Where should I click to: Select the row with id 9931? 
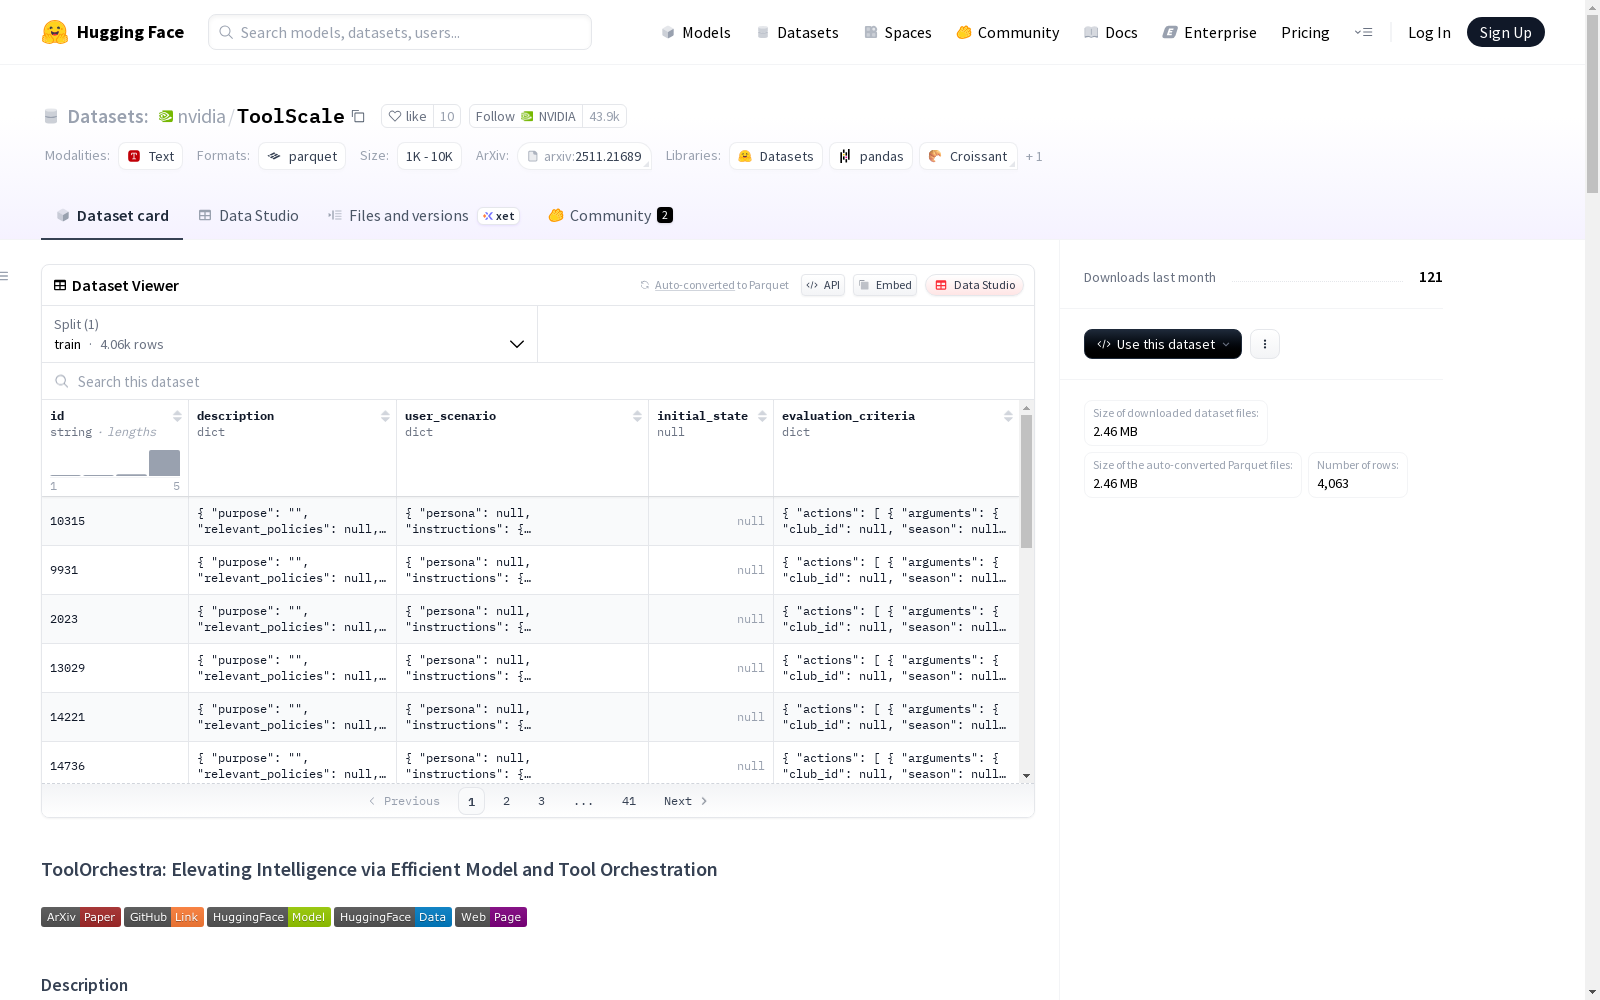tap(530, 570)
